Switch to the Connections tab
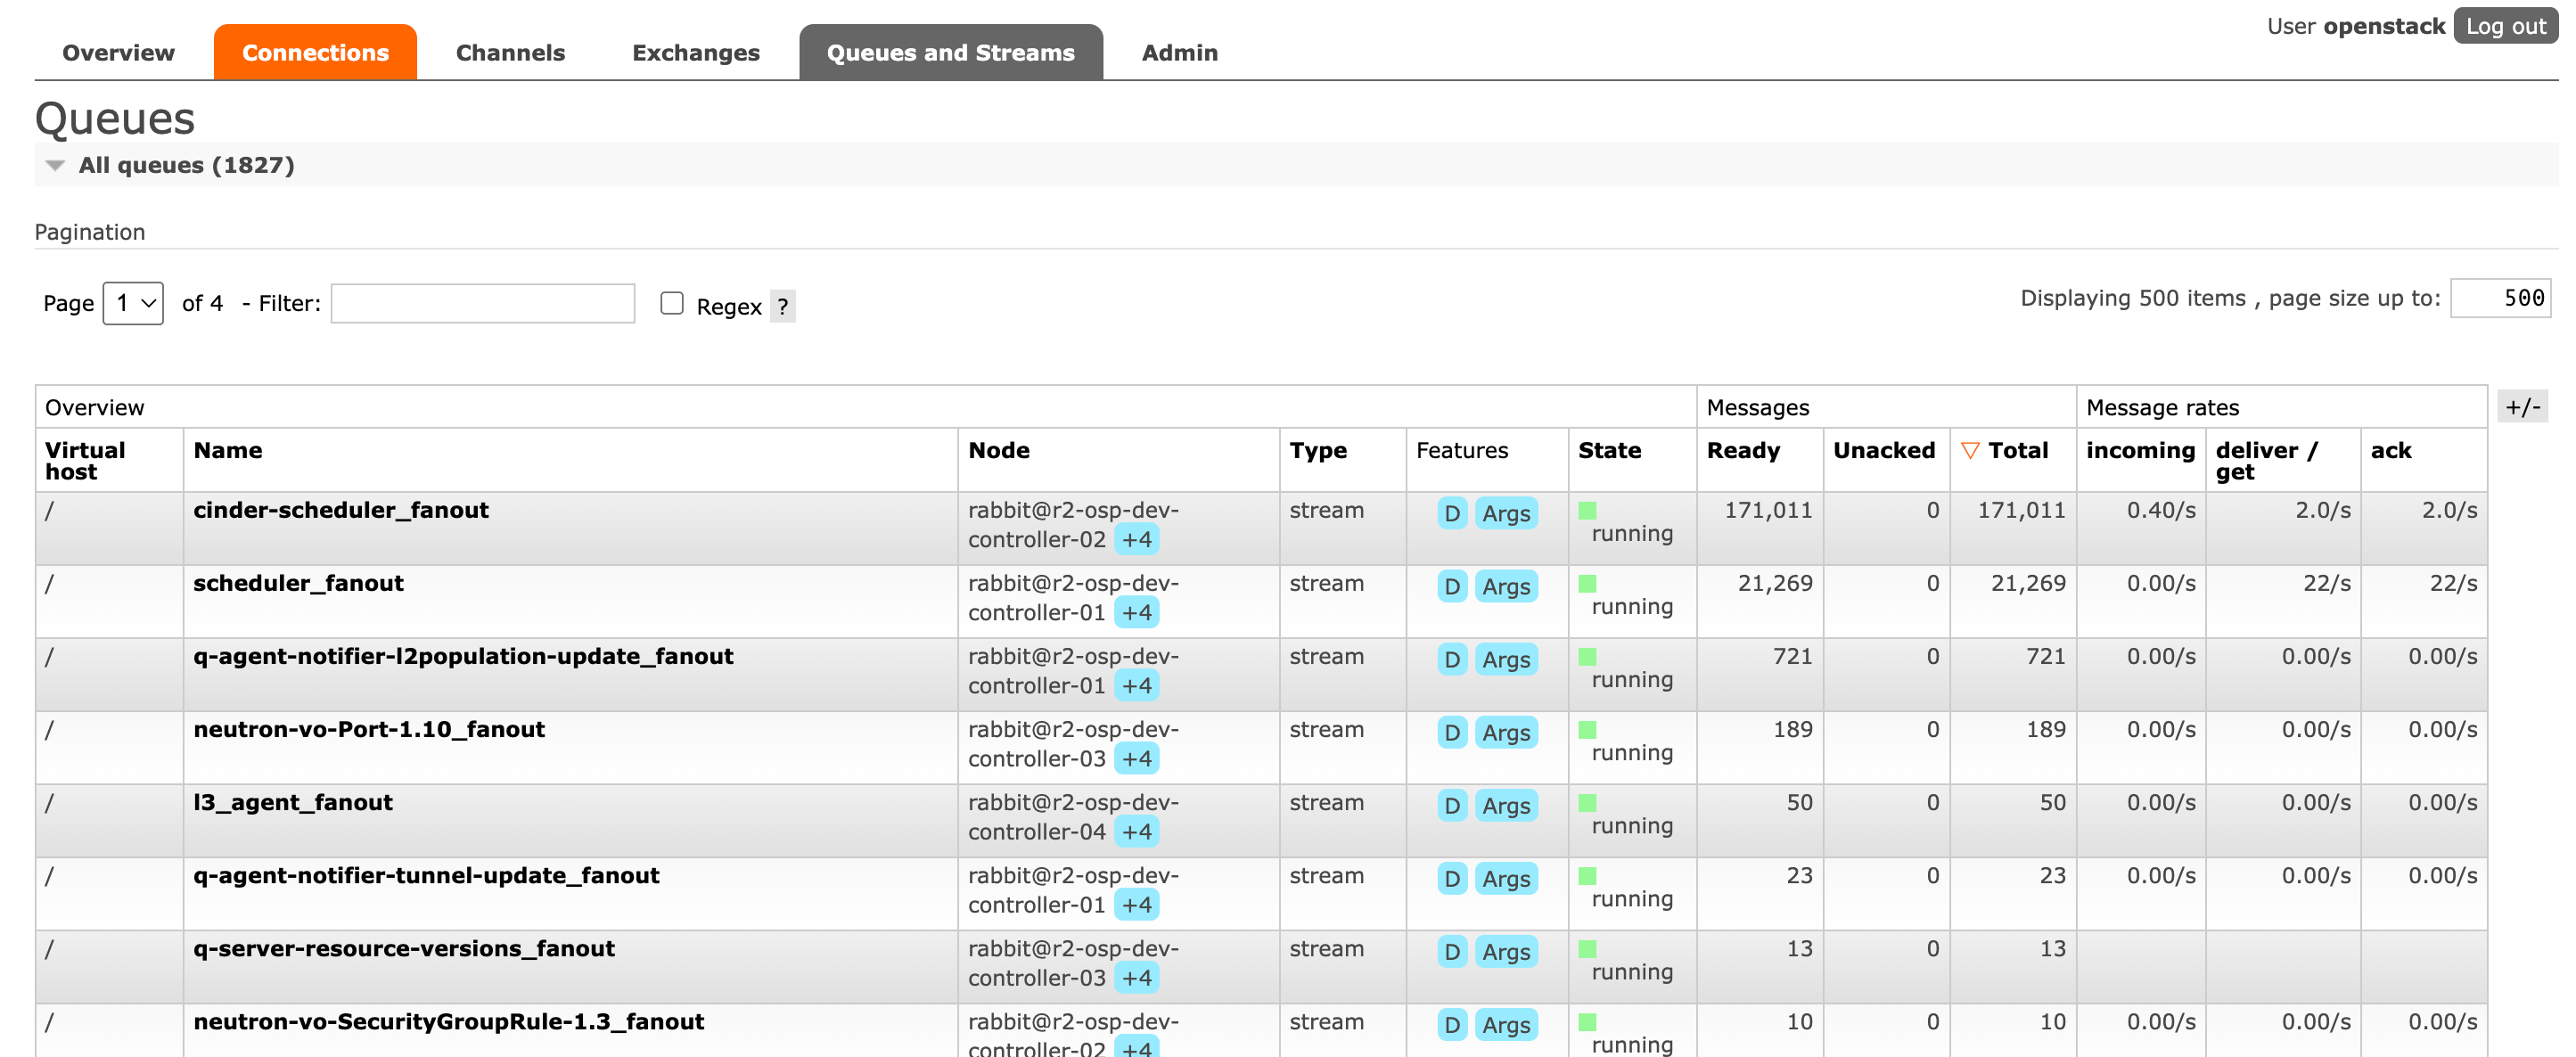The width and height of the screenshot is (2576, 1057). pos(315,53)
